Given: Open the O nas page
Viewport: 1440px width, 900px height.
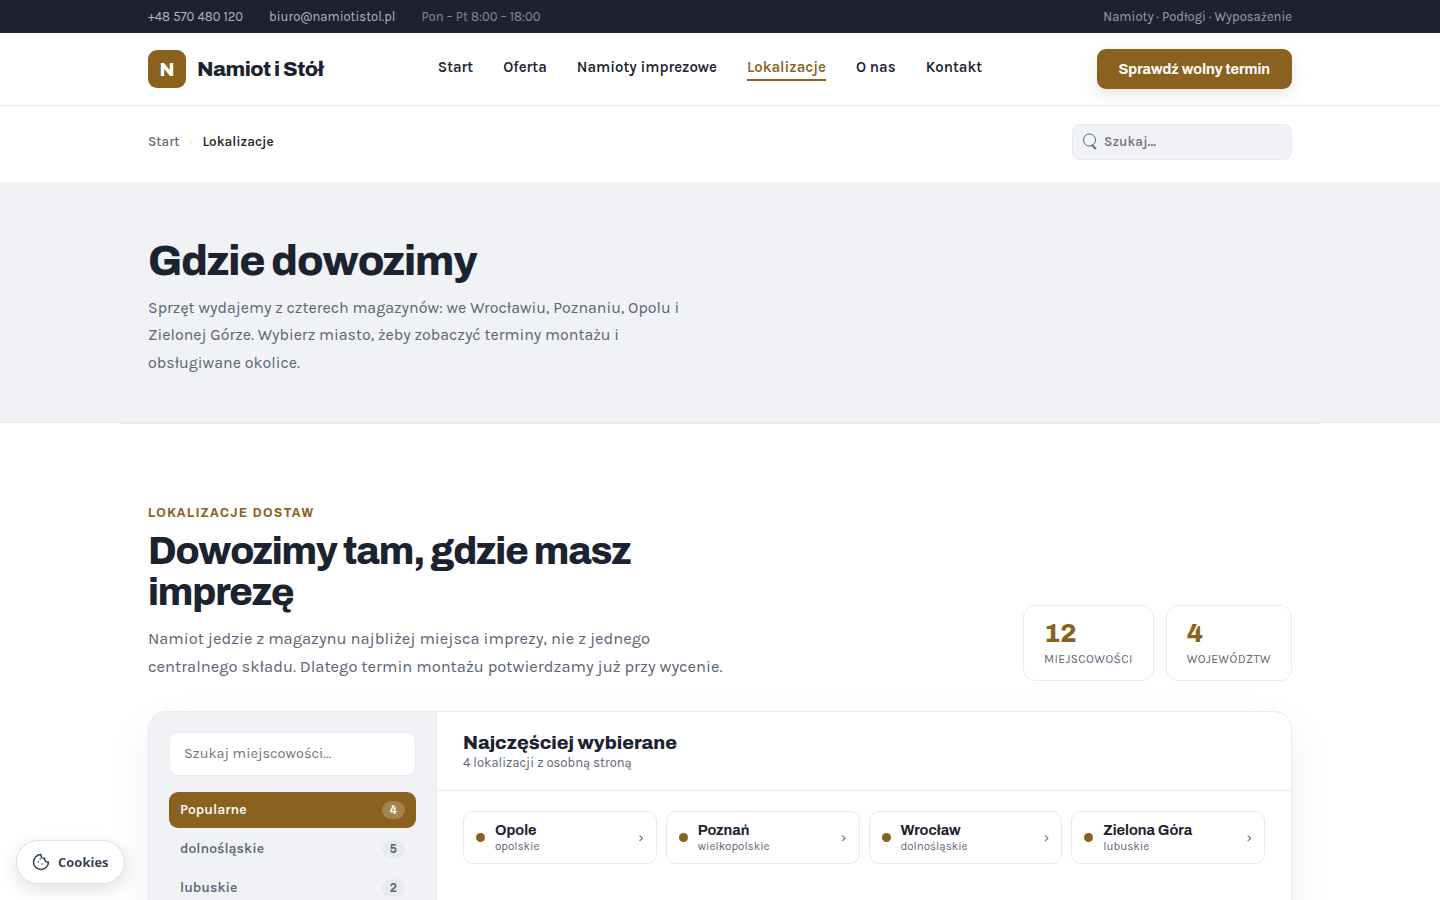Looking at the screenshot, I should (x=876, y=67).
